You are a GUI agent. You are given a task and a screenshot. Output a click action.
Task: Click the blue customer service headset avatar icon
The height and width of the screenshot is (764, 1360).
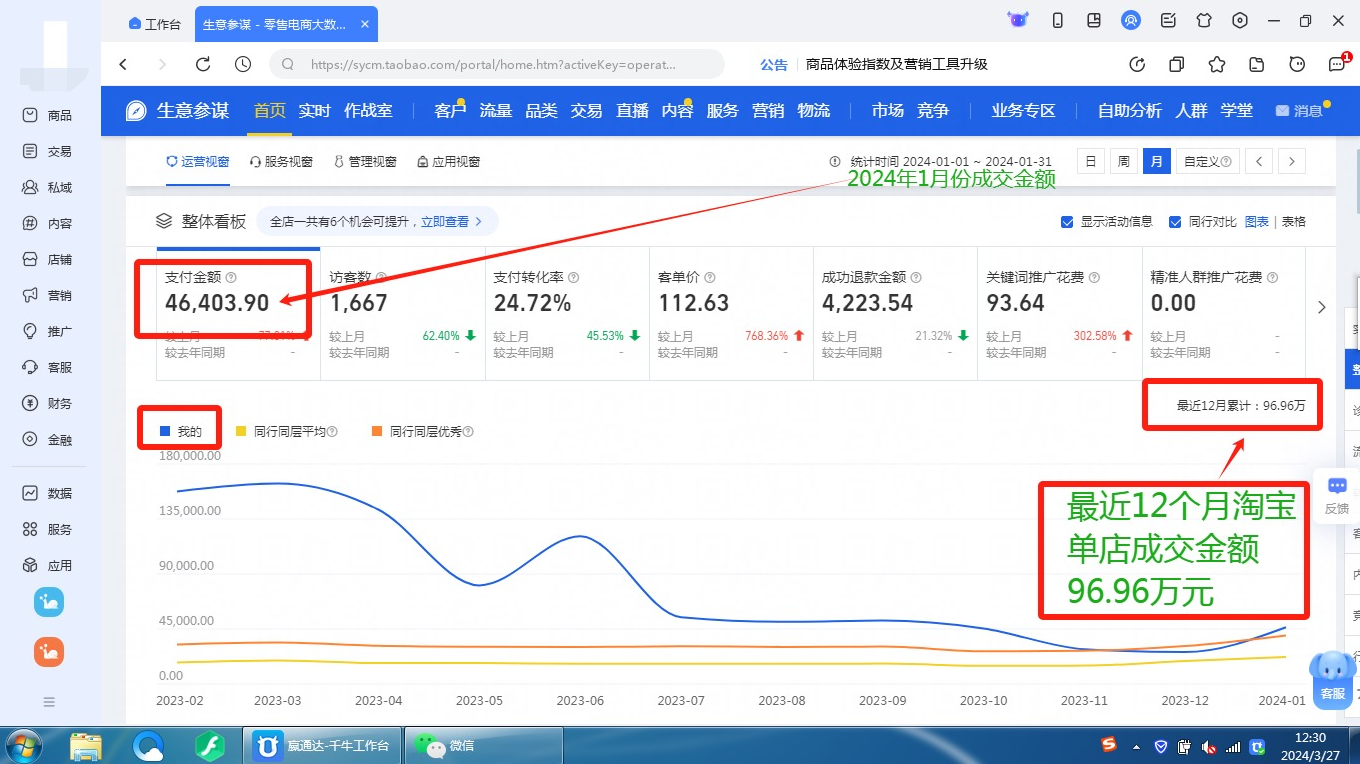pyautogui.click(x=1131, y=20)
